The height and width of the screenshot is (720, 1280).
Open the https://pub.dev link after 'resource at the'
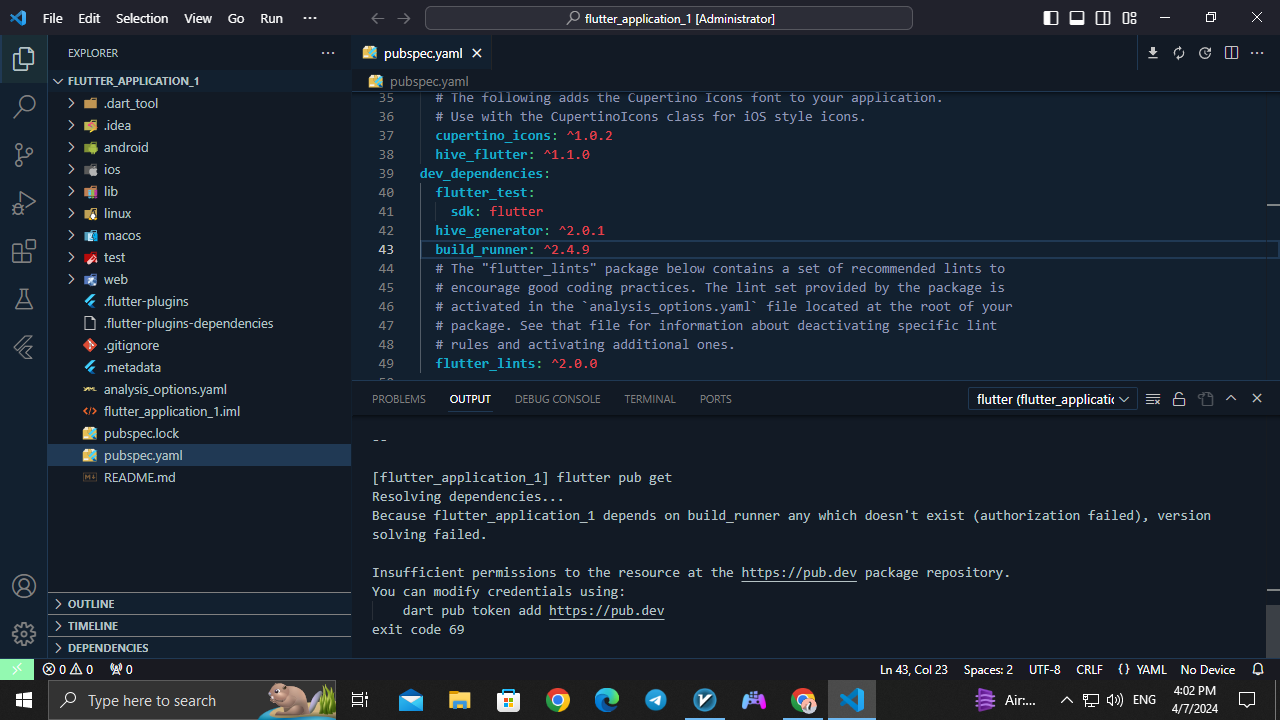point(799,573)
